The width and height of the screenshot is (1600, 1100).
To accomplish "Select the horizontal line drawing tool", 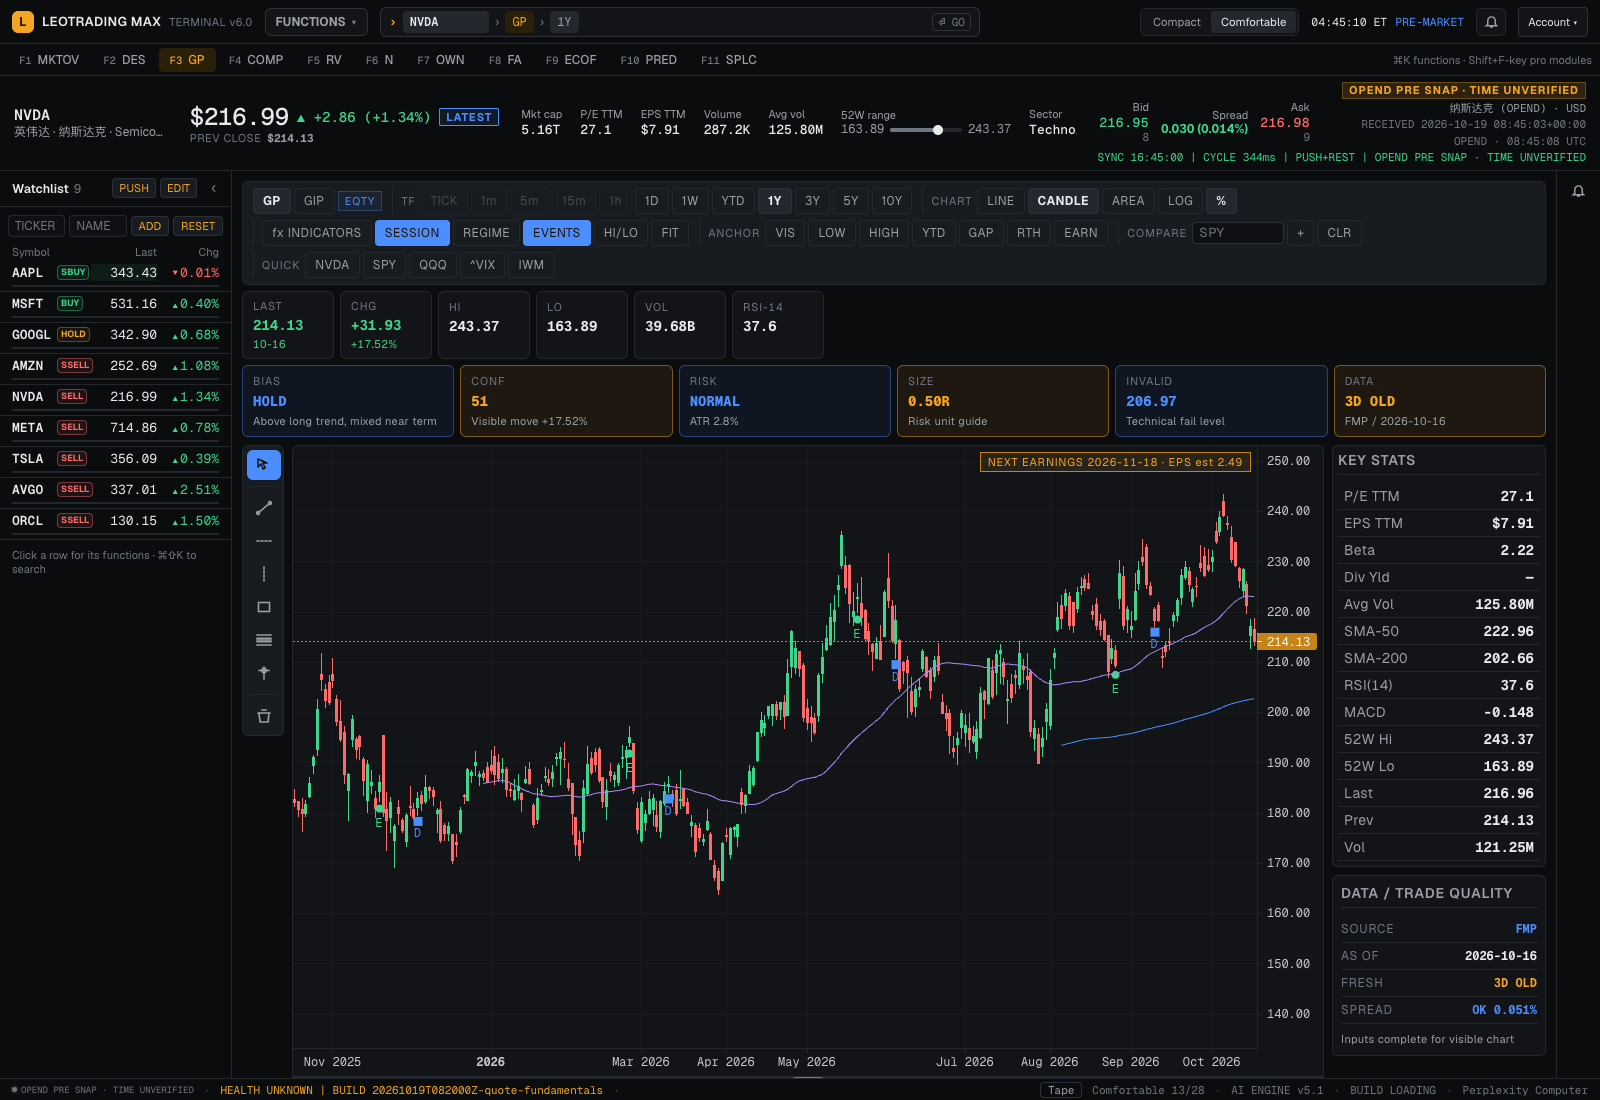I will 264,541.
